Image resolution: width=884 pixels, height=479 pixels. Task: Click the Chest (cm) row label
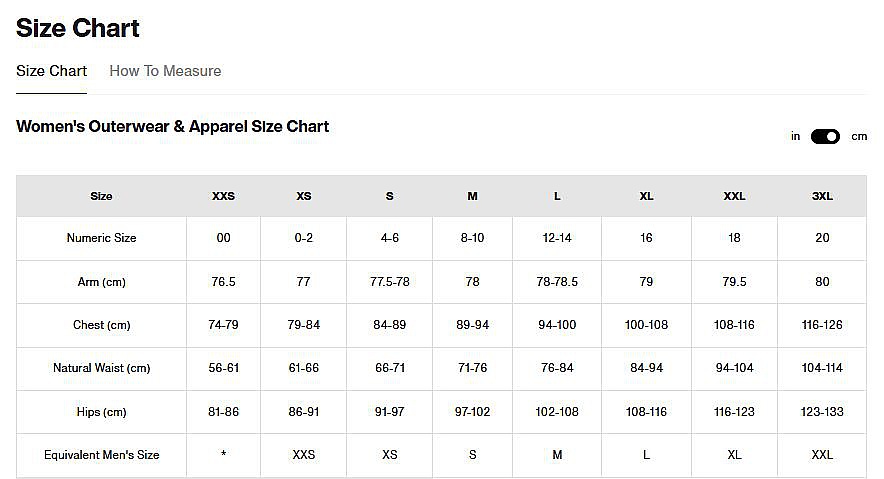coord(101,325)
